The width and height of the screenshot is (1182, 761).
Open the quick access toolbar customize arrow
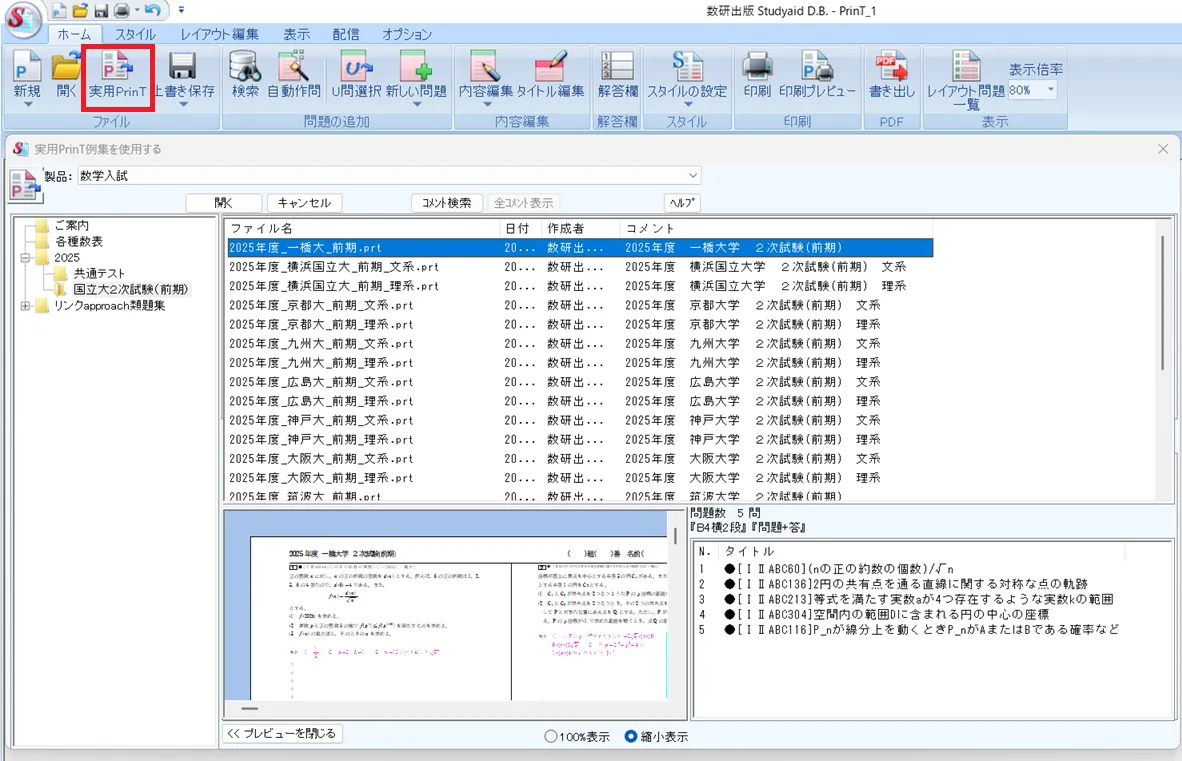(x=181, y=11)
